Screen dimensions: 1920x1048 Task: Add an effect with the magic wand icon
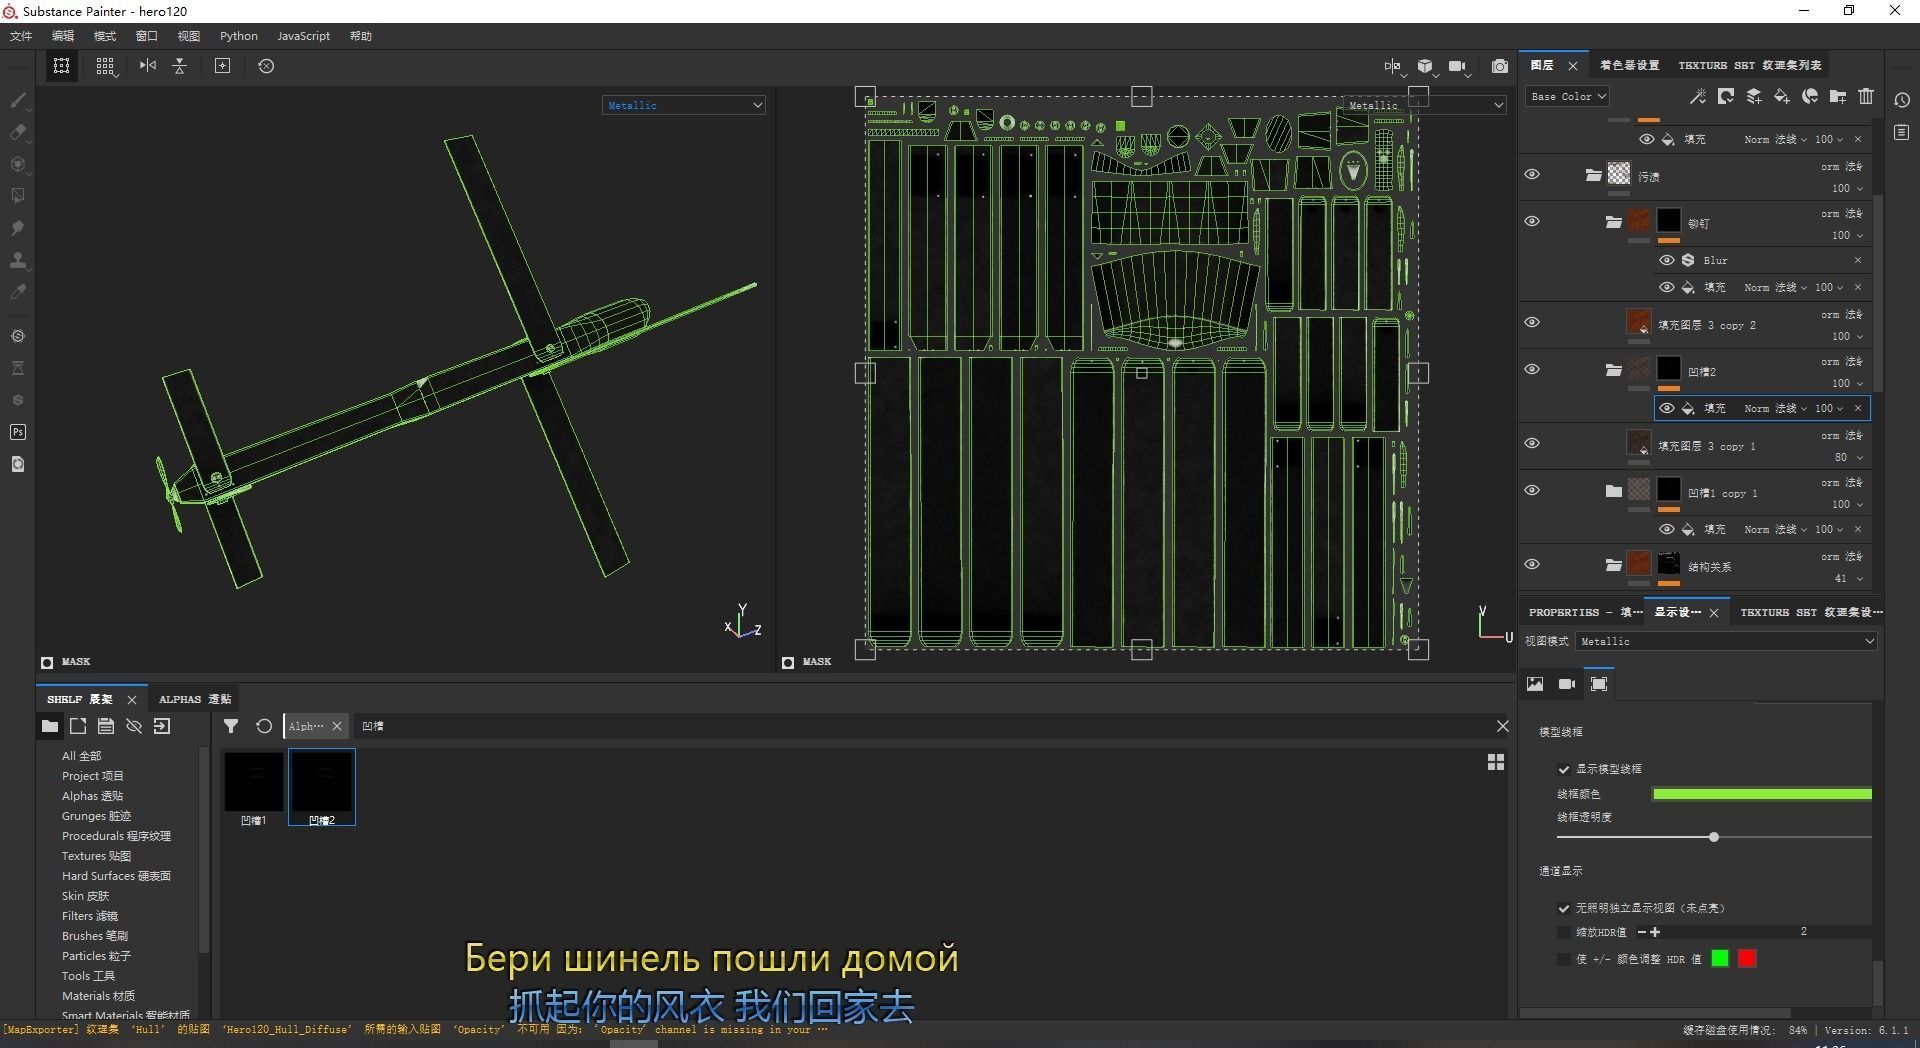point(1697,96)
